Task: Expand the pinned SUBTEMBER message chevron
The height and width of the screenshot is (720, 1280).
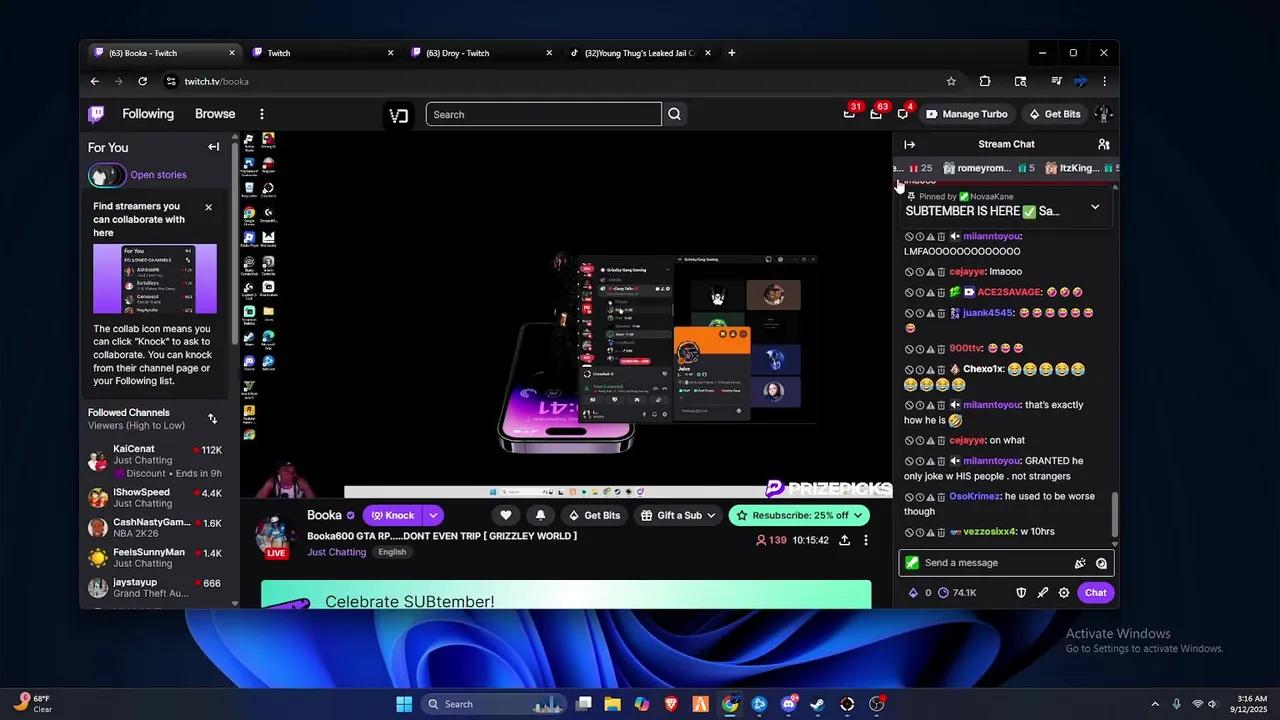Action: click(x=1095, y=207)
